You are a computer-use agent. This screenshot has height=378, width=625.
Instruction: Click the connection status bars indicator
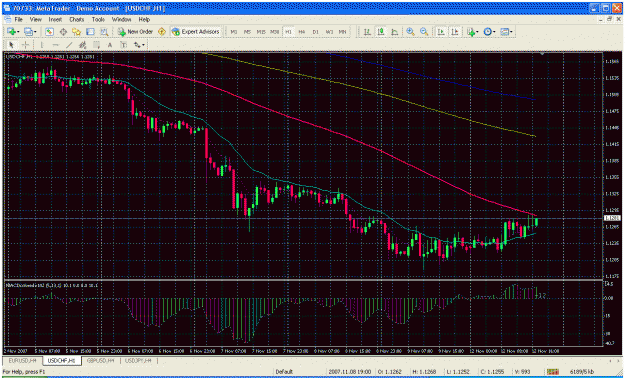click(553, 372)
